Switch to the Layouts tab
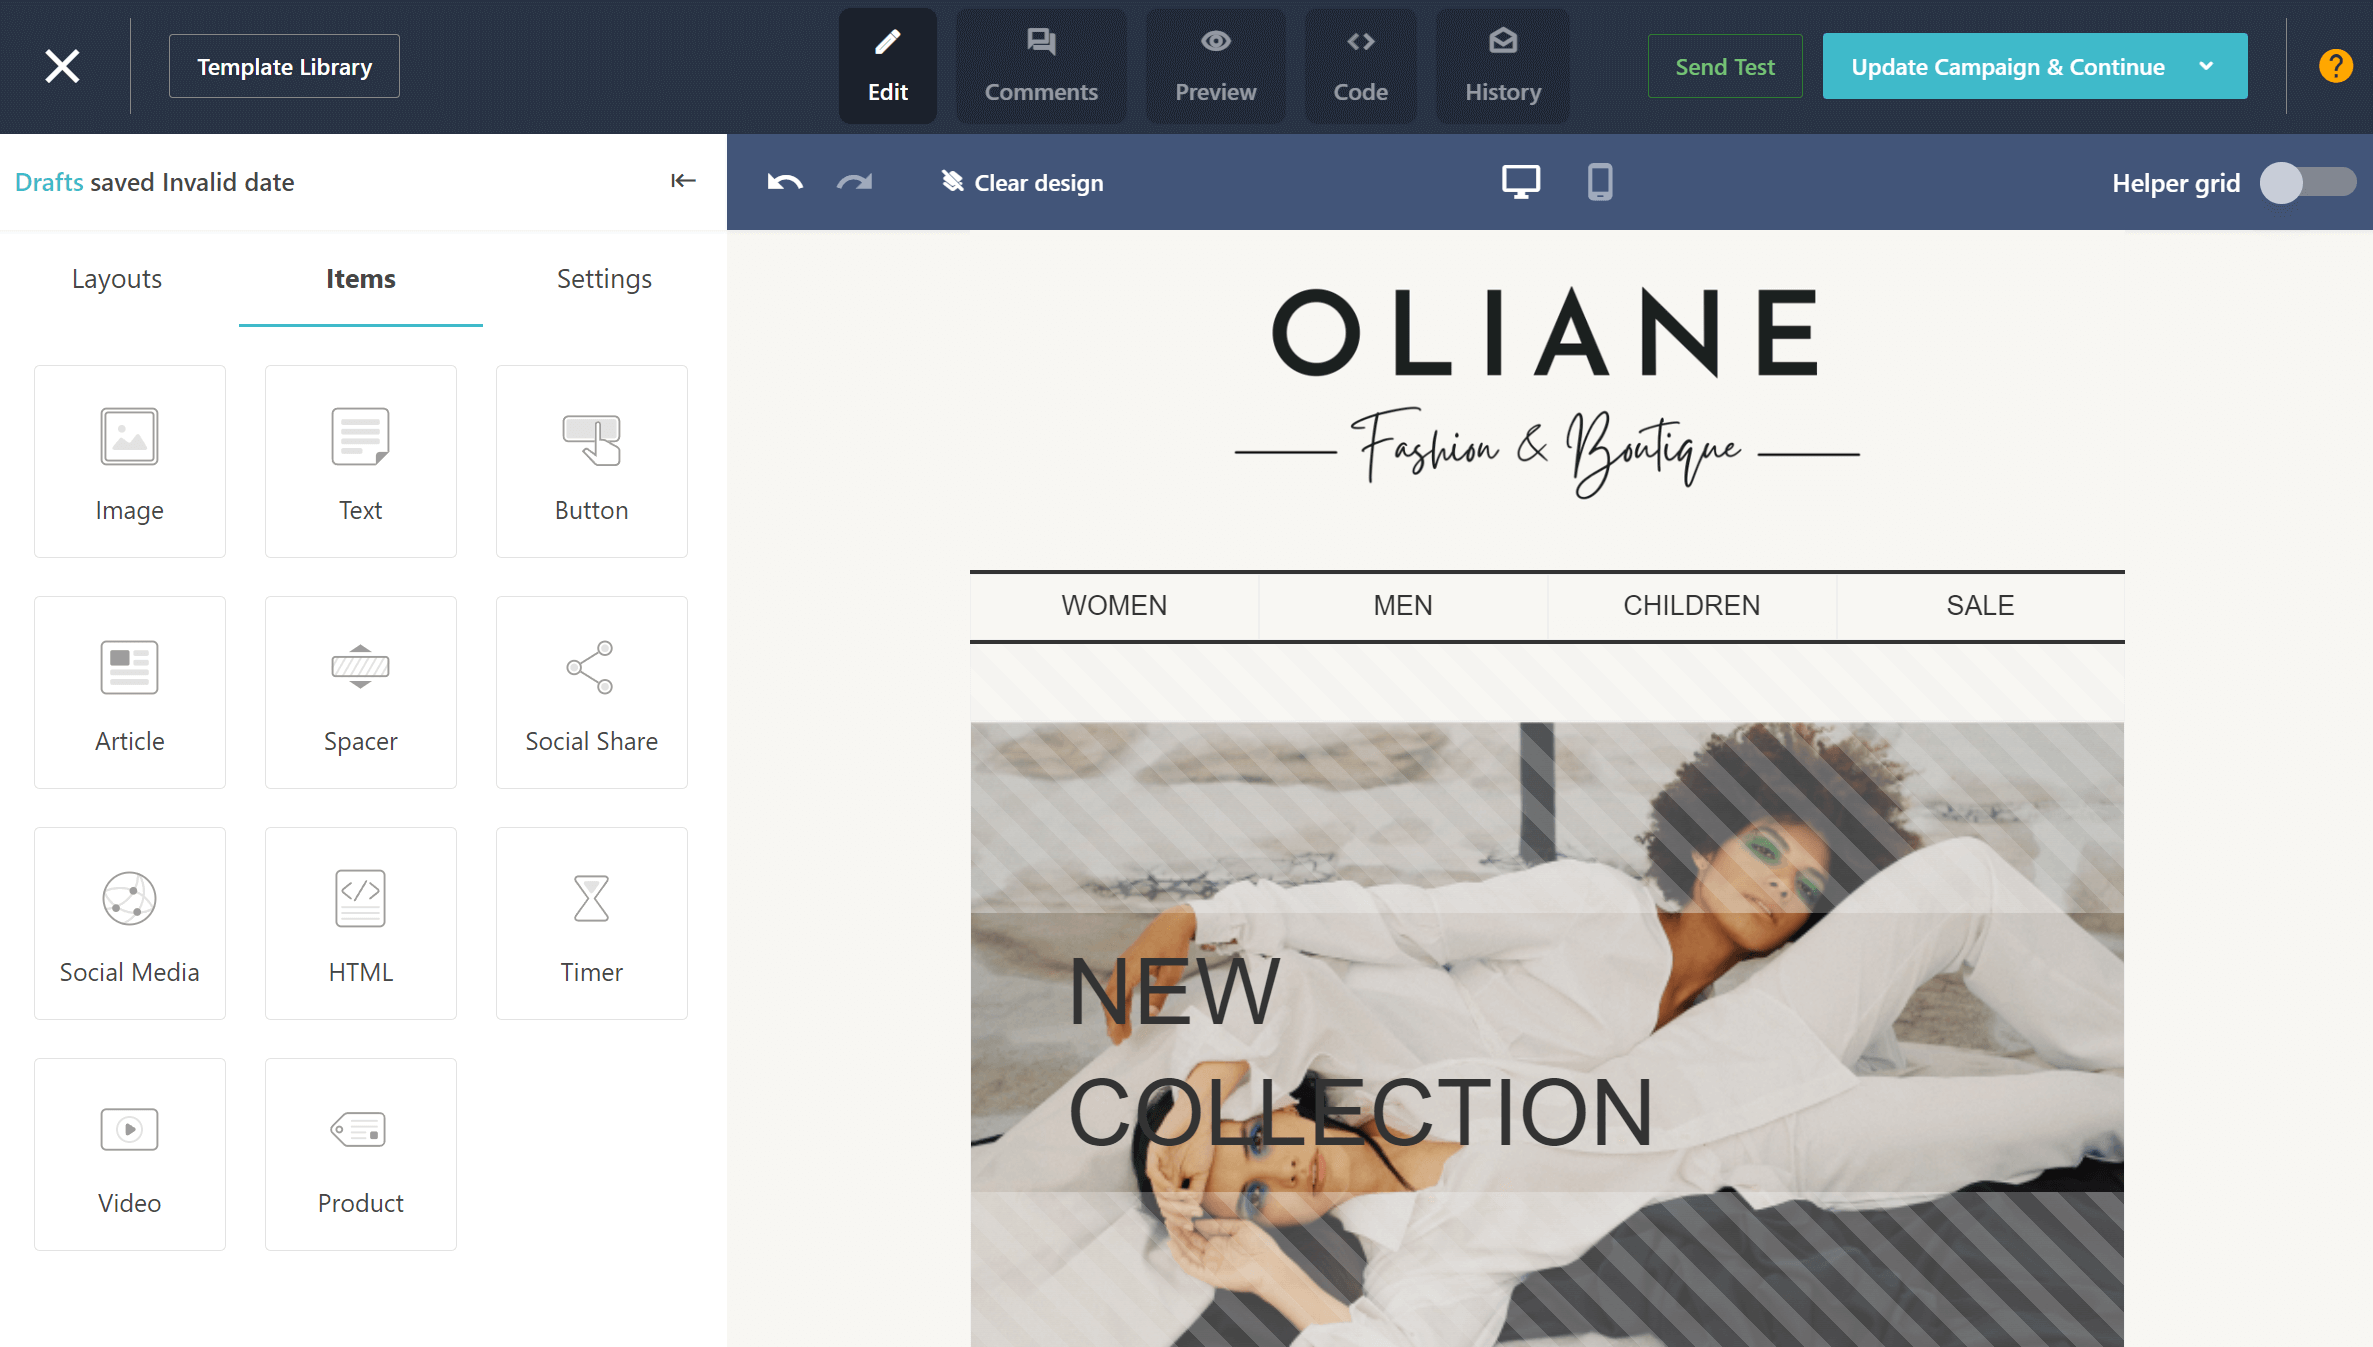This screenshot has width=2373, height=1347. tap(114, 279)
